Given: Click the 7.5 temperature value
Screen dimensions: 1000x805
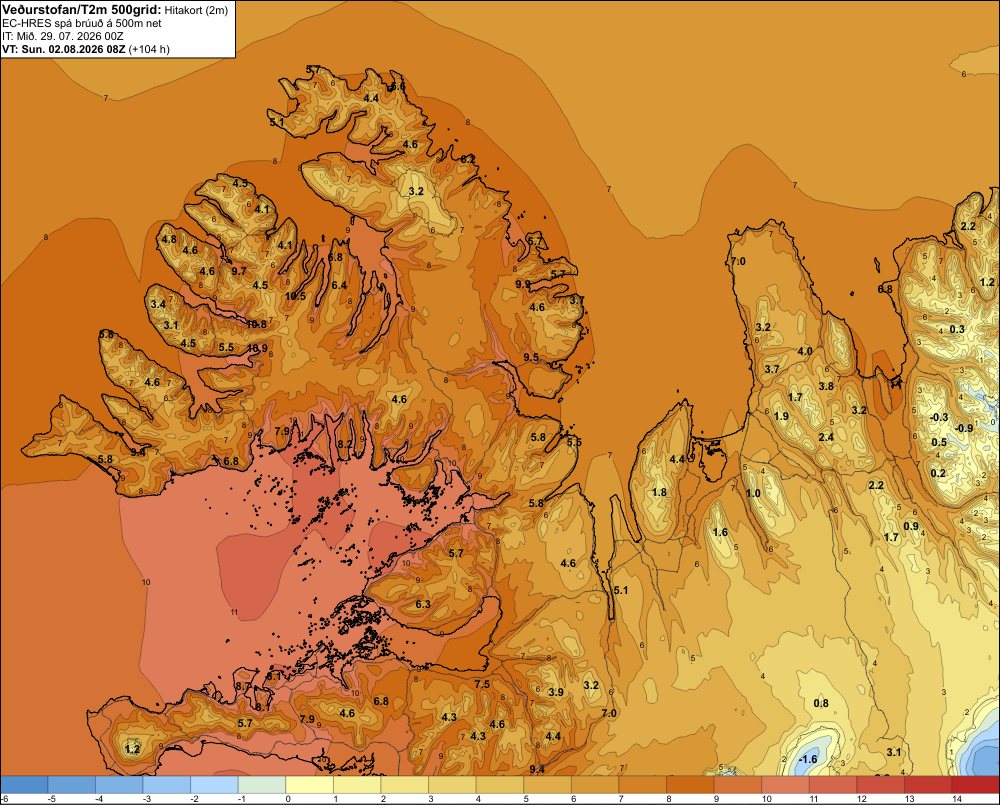Looking at the screenshot, I should click(x=482, y=684).
